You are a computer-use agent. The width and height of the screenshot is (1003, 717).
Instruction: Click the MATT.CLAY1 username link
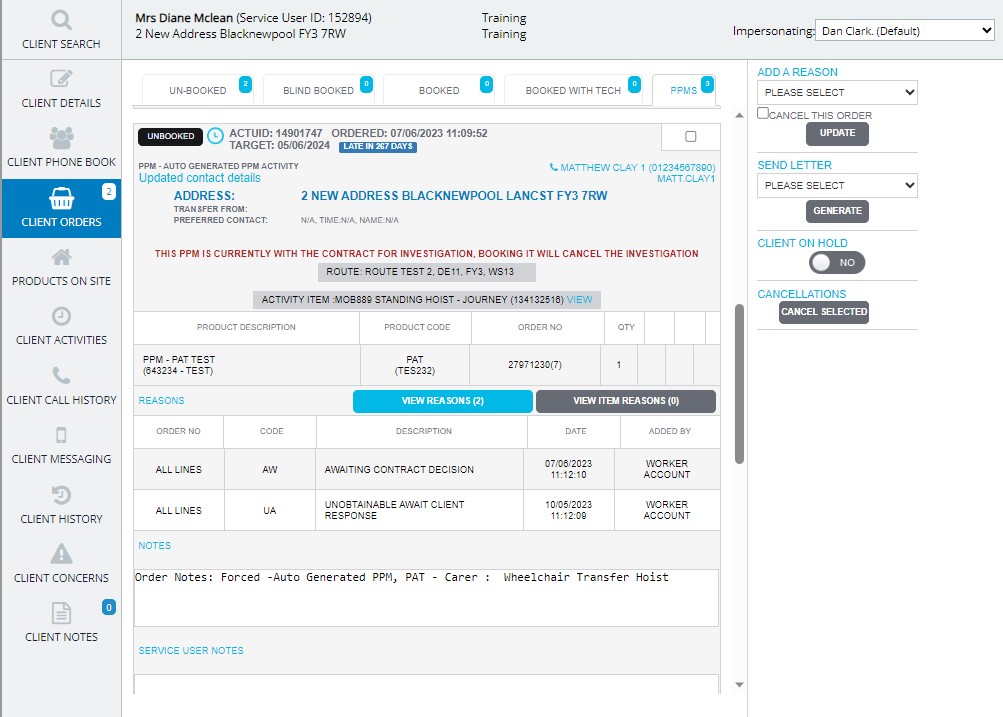[686, 178]
